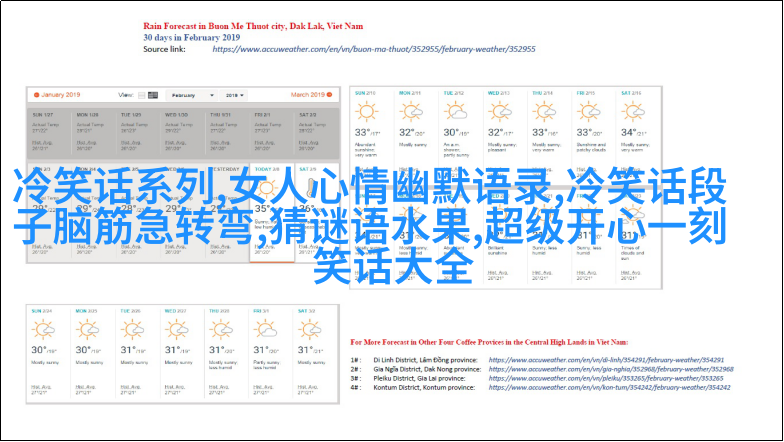Image resolution: width=784 pixels, height=442 pixels.
Task: Switch to the calendar grid view icon
Action: tap(153, 95)
